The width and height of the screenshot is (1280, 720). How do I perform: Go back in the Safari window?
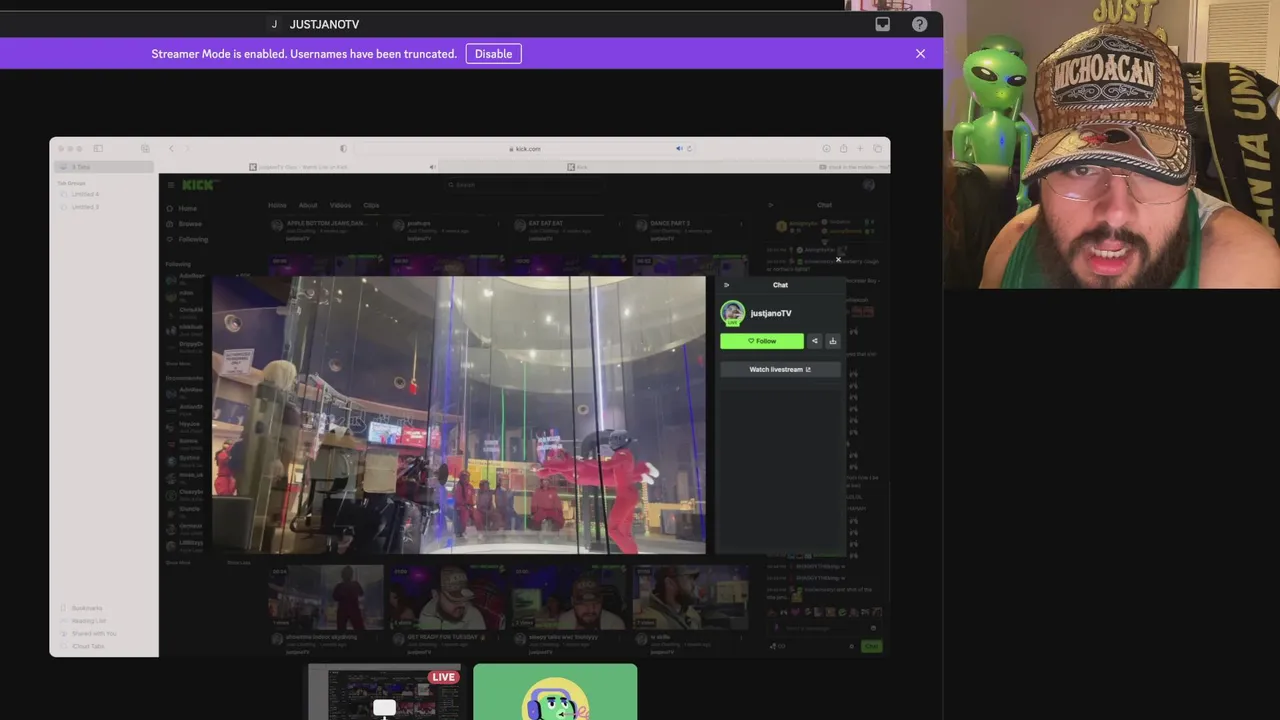[171, 149]
